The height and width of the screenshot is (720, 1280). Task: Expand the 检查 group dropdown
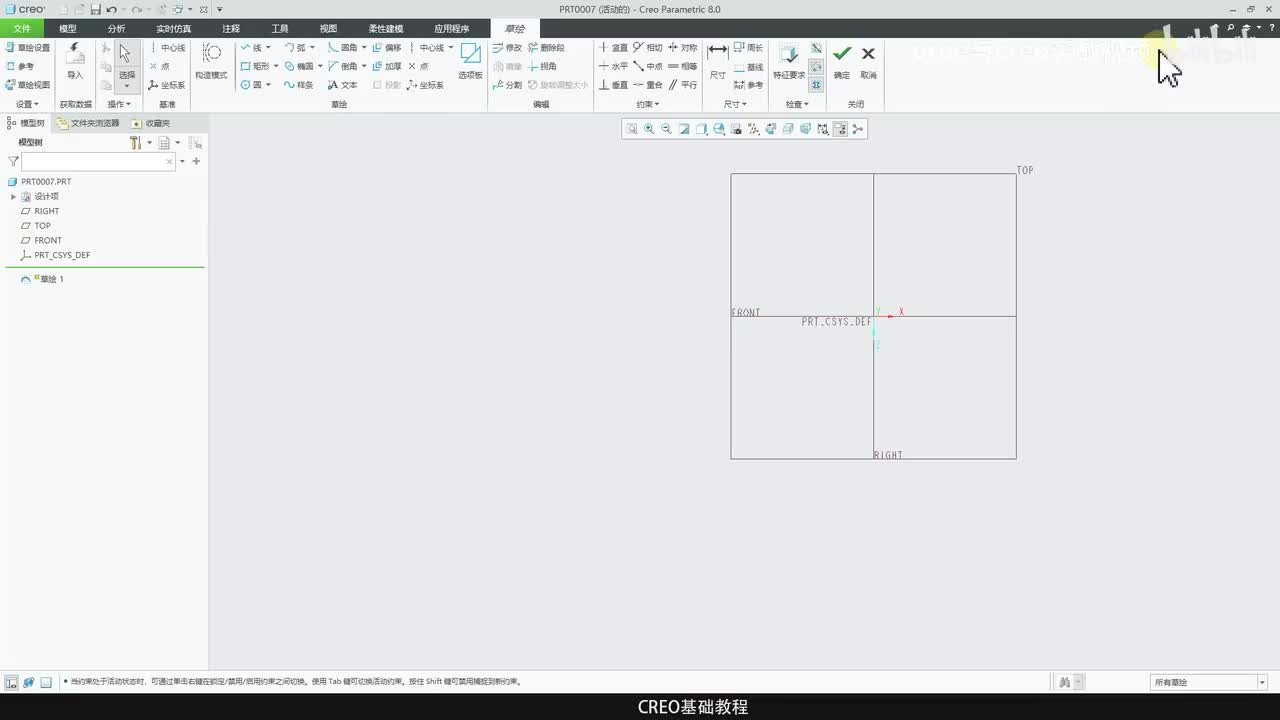796,104
